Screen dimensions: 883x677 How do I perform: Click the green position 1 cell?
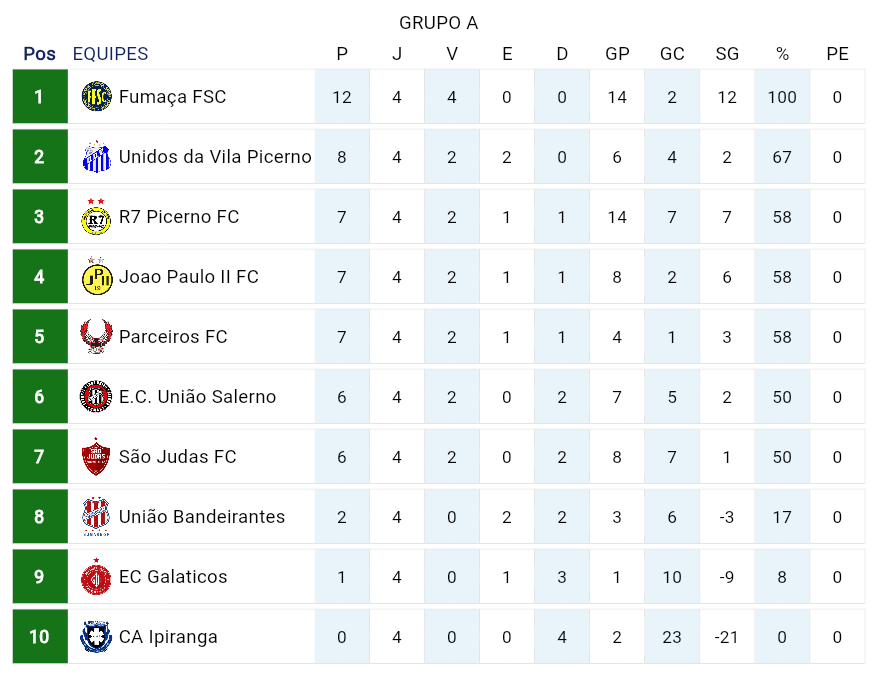(x=40, y=97)
